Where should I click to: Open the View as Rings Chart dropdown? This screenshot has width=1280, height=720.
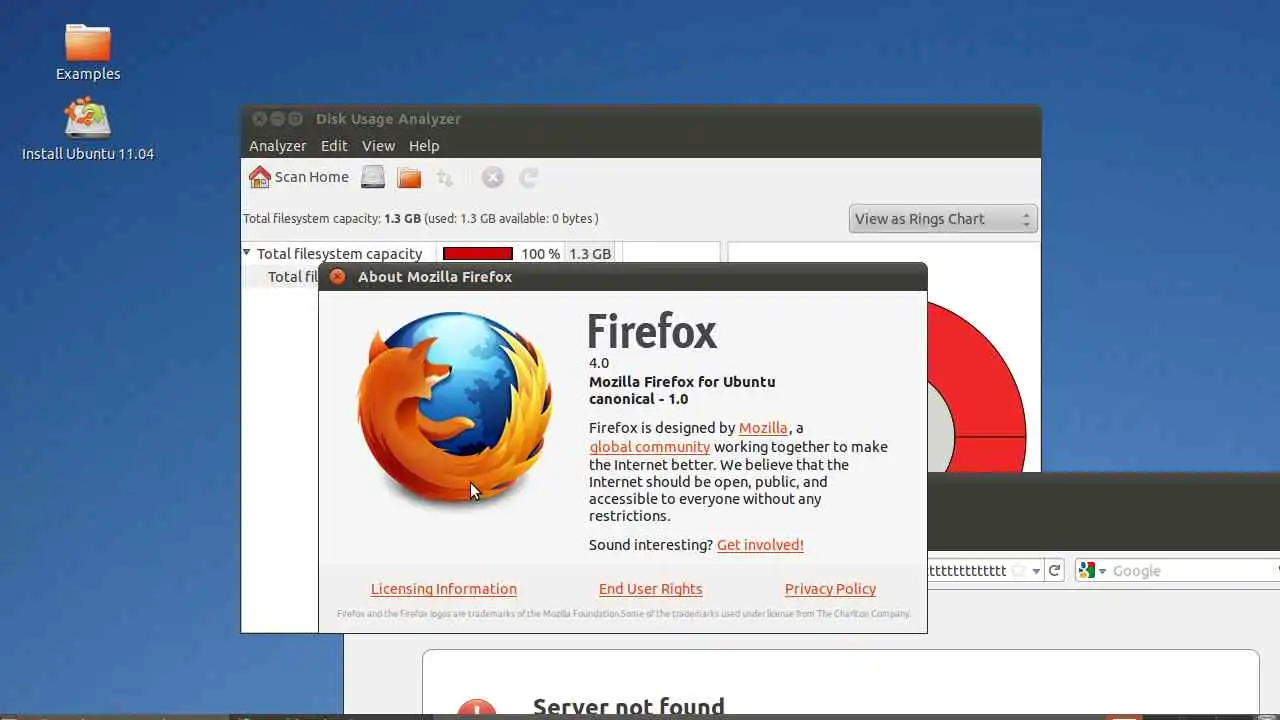click(943, 219)
